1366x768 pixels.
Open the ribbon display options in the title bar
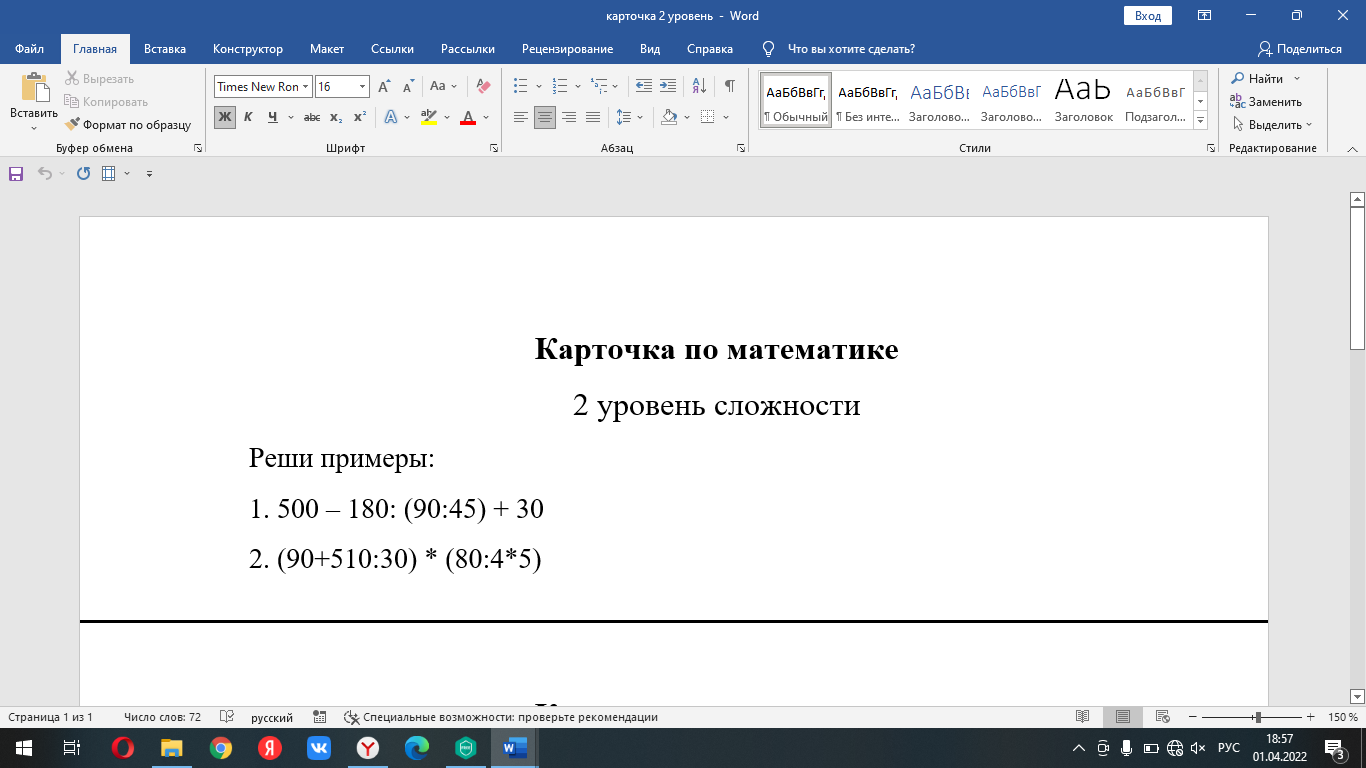point(1204,15)
